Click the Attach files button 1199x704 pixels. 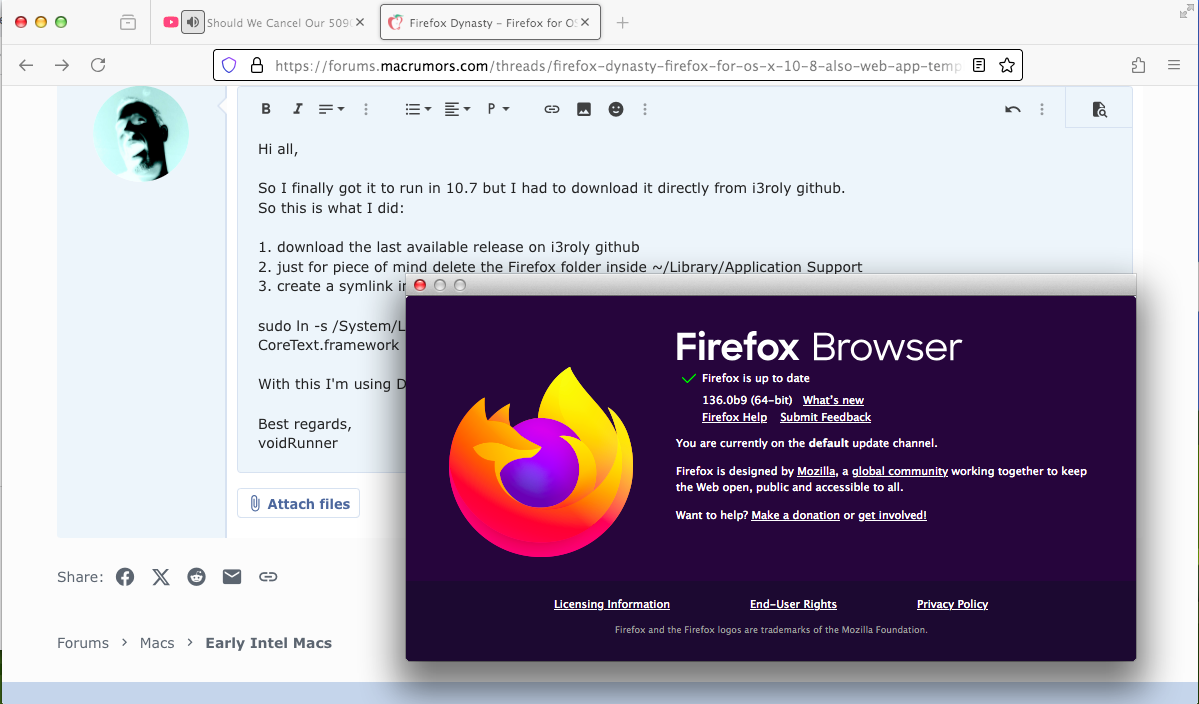[x=298, y=504]
